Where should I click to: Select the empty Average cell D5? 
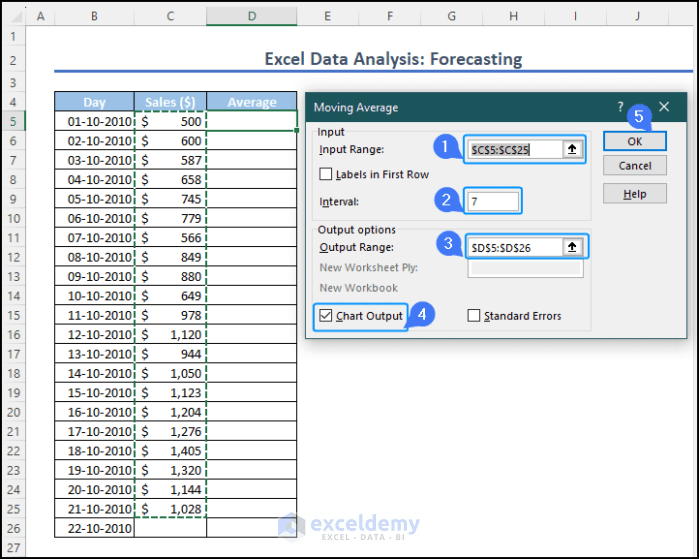click(252, 121)
